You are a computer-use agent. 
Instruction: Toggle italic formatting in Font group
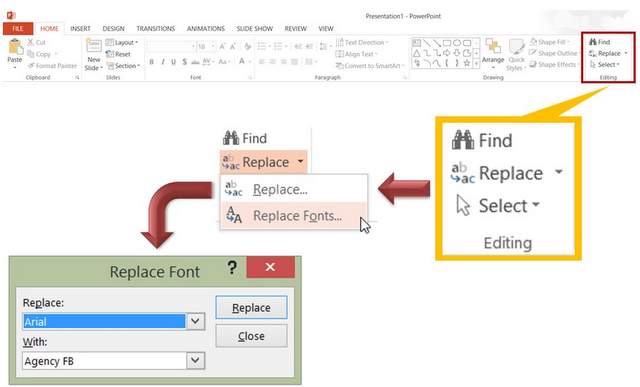click(x=162, y=62)
